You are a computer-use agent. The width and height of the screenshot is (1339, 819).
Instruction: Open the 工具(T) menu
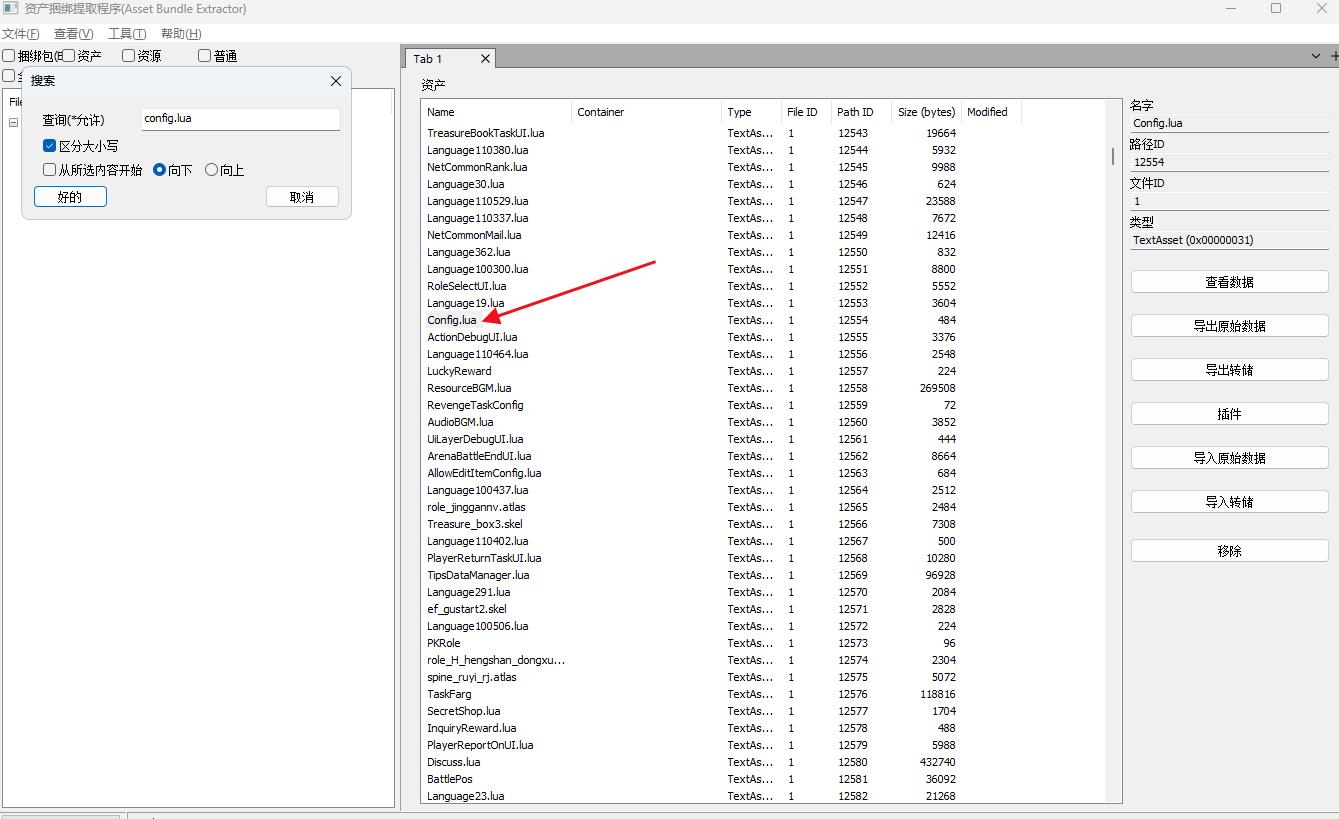click(x=127, y=34)
